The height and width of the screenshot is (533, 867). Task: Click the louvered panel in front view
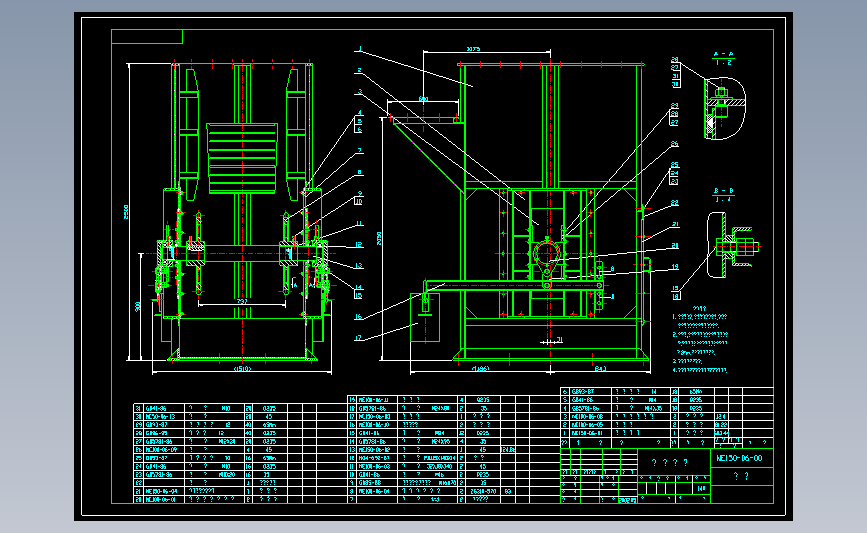(x=242, y=159)
